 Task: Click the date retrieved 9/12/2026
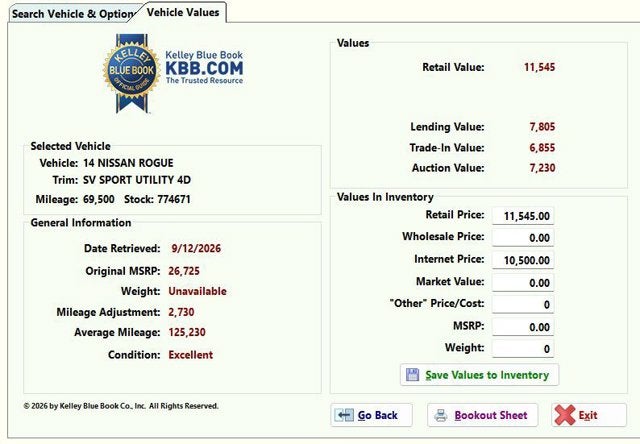pos(196,249)
